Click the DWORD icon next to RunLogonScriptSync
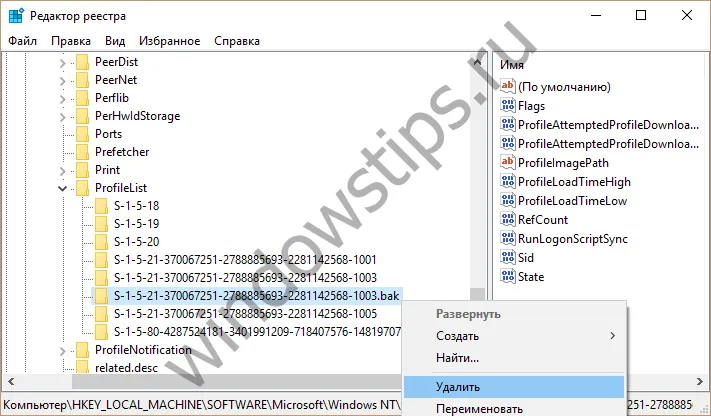Viewport: 711px width, 416px height. [x=507, y=238]
